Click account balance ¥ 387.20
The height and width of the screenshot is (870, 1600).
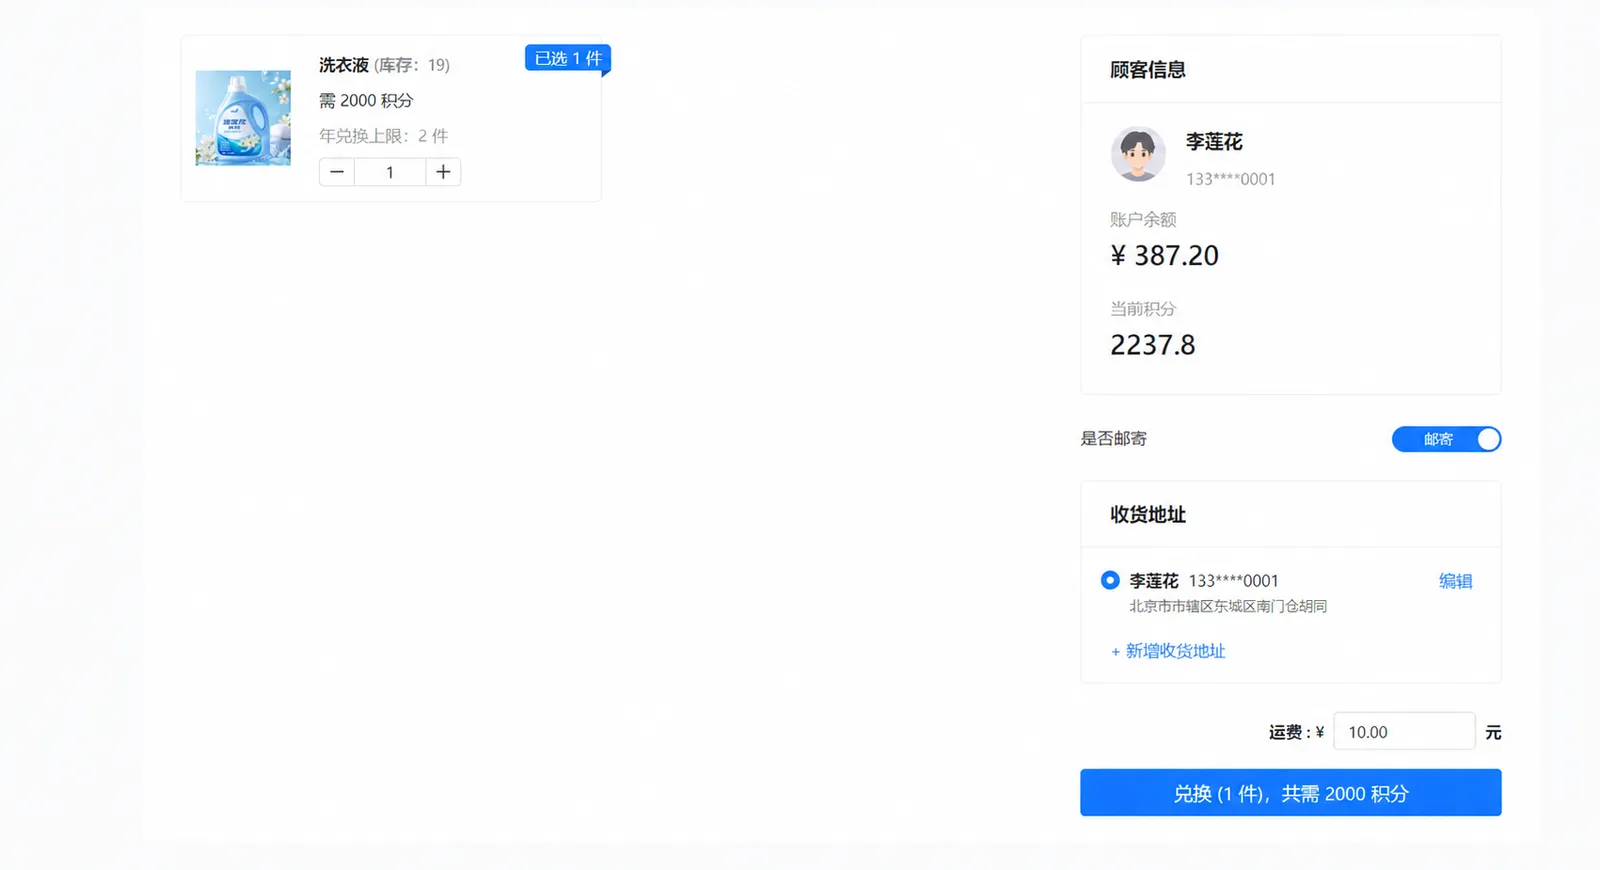1164,256
